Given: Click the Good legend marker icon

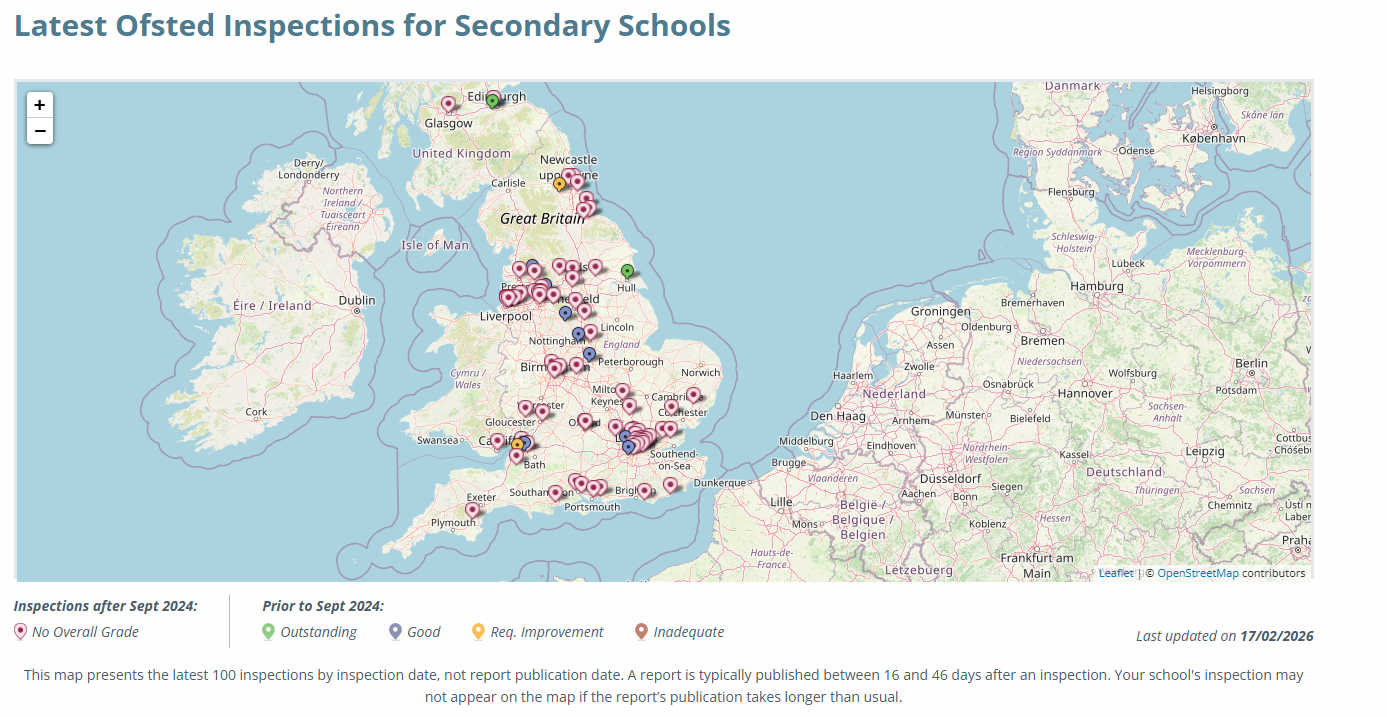Looking at the screenshot, I should 395,631.
